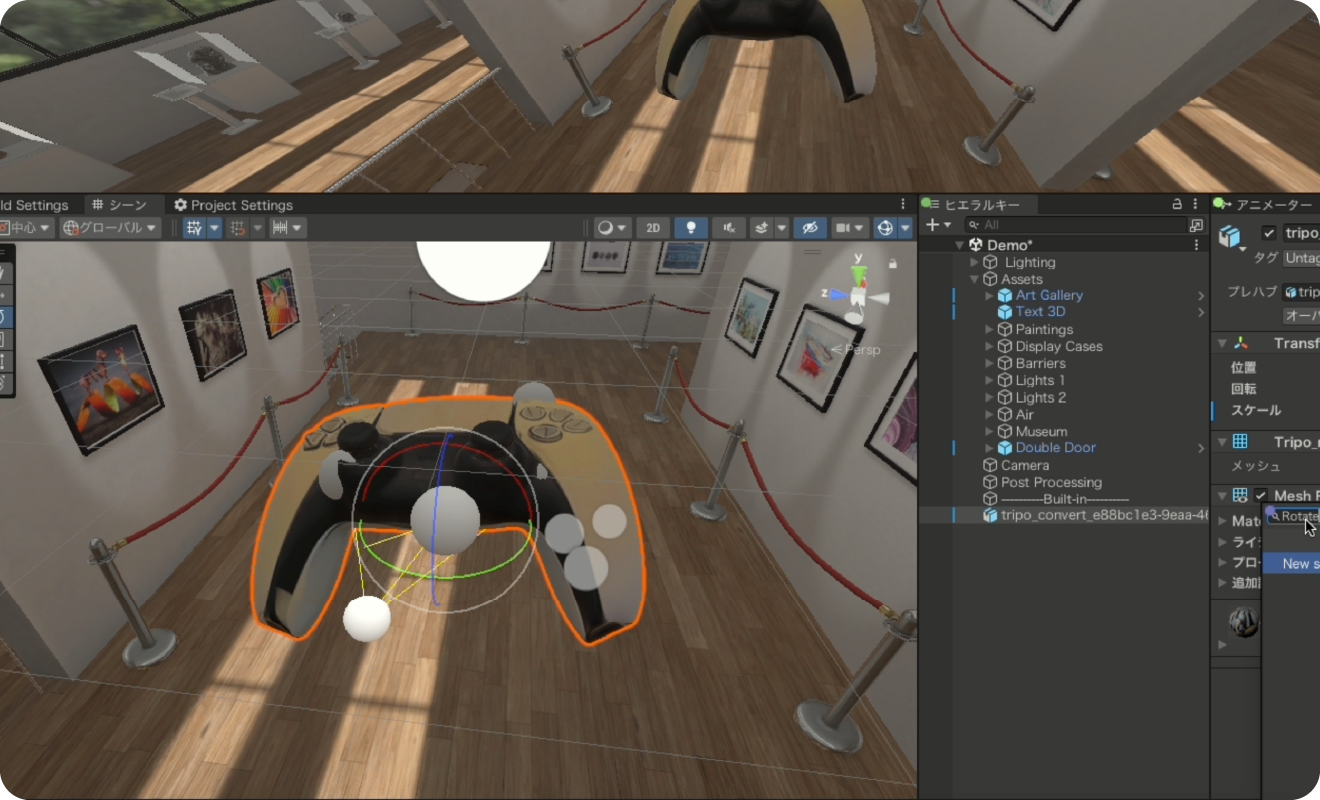Viewport: 1320px width, 800px height.
Task: Expand the Lighting object
Action: coord(975,262)
